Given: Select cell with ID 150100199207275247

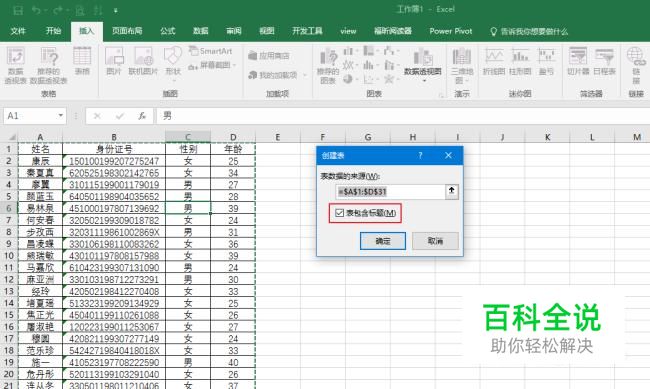Looking at the screenshot, I should 114,161.
